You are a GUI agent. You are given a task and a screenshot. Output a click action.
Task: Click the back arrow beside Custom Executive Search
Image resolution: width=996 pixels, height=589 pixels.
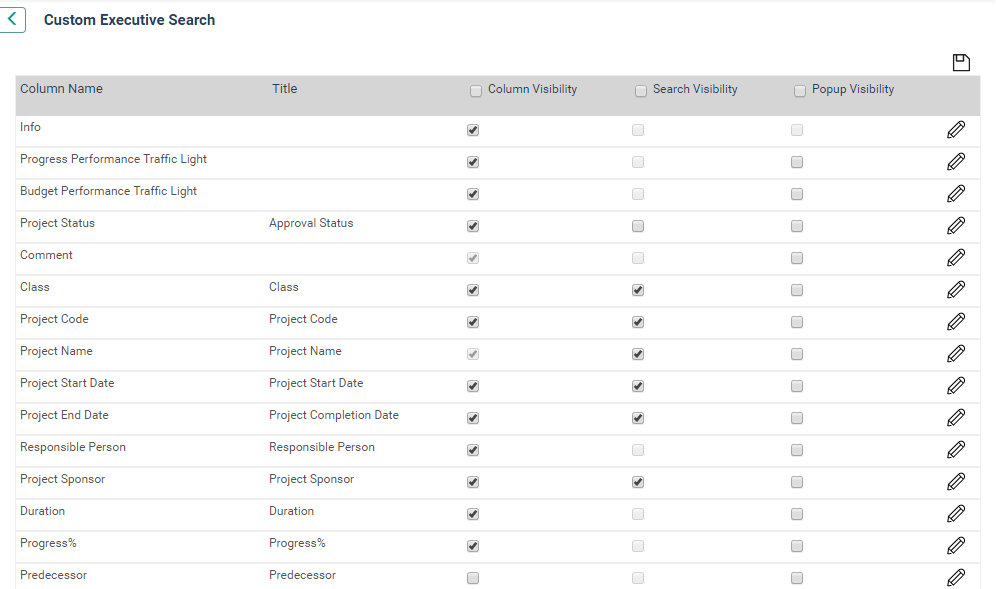12,20
